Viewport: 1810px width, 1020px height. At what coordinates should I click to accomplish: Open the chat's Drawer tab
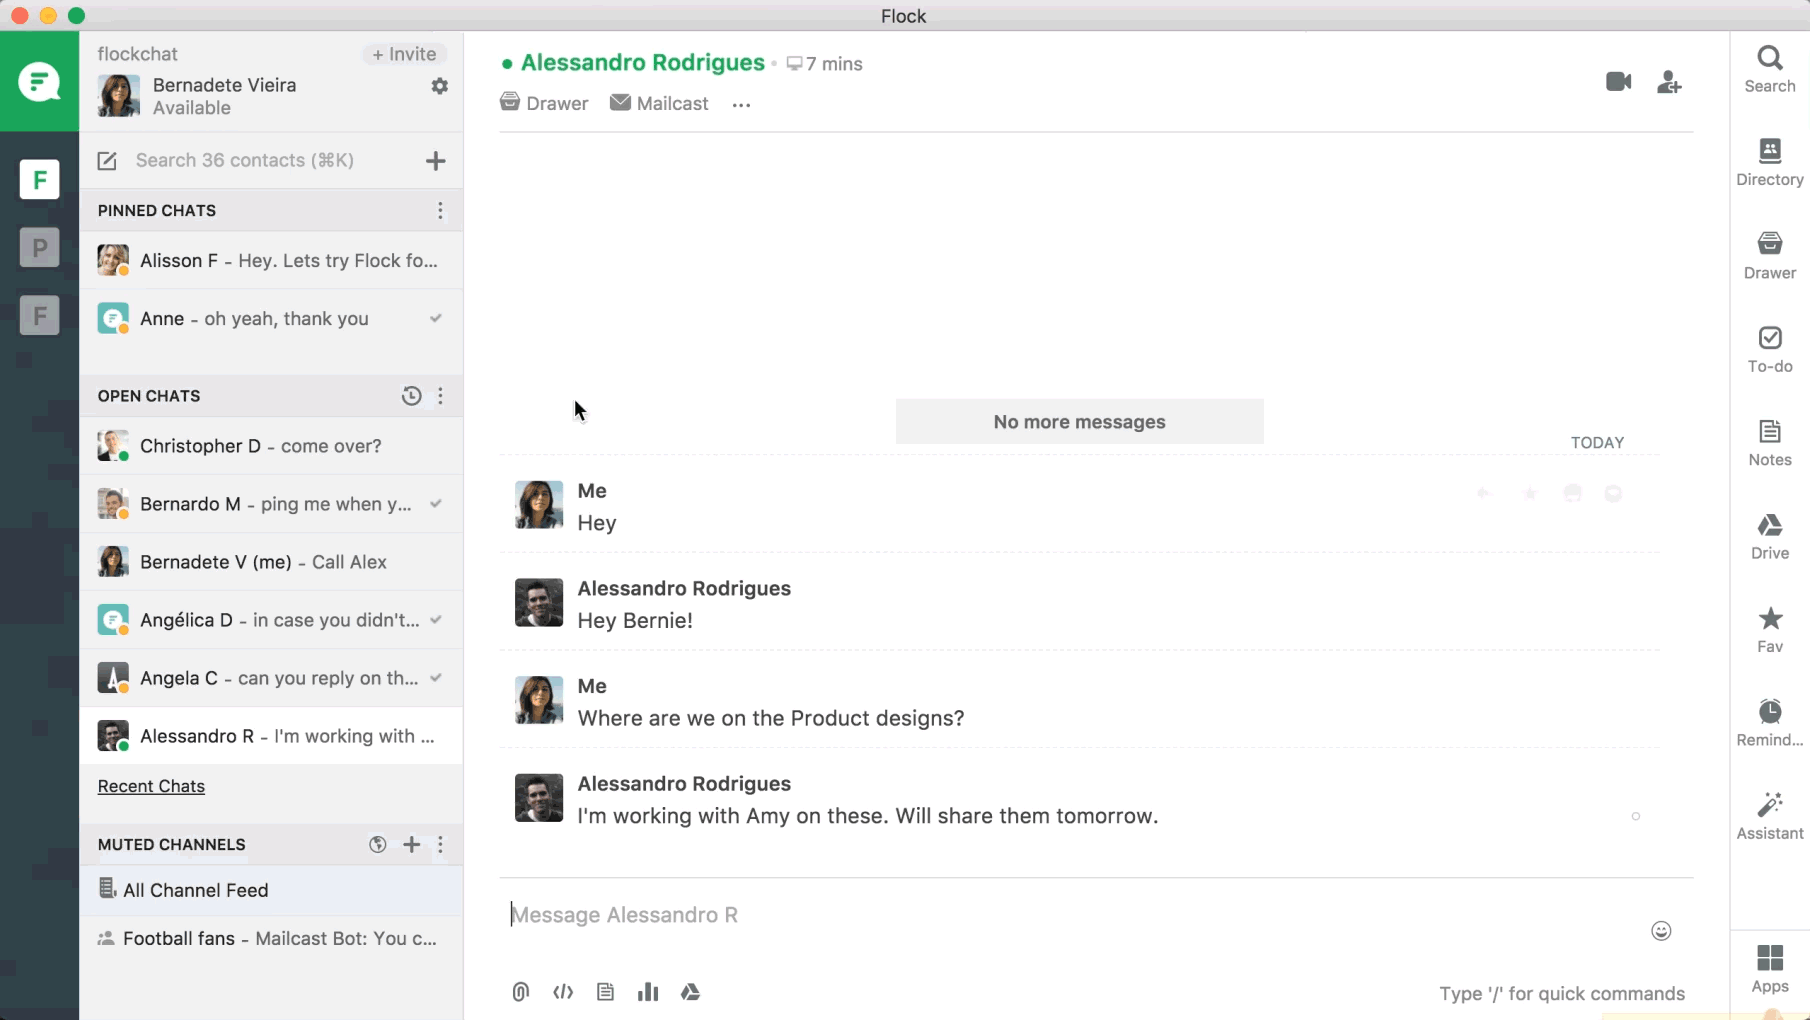click(x=544, y=103)
